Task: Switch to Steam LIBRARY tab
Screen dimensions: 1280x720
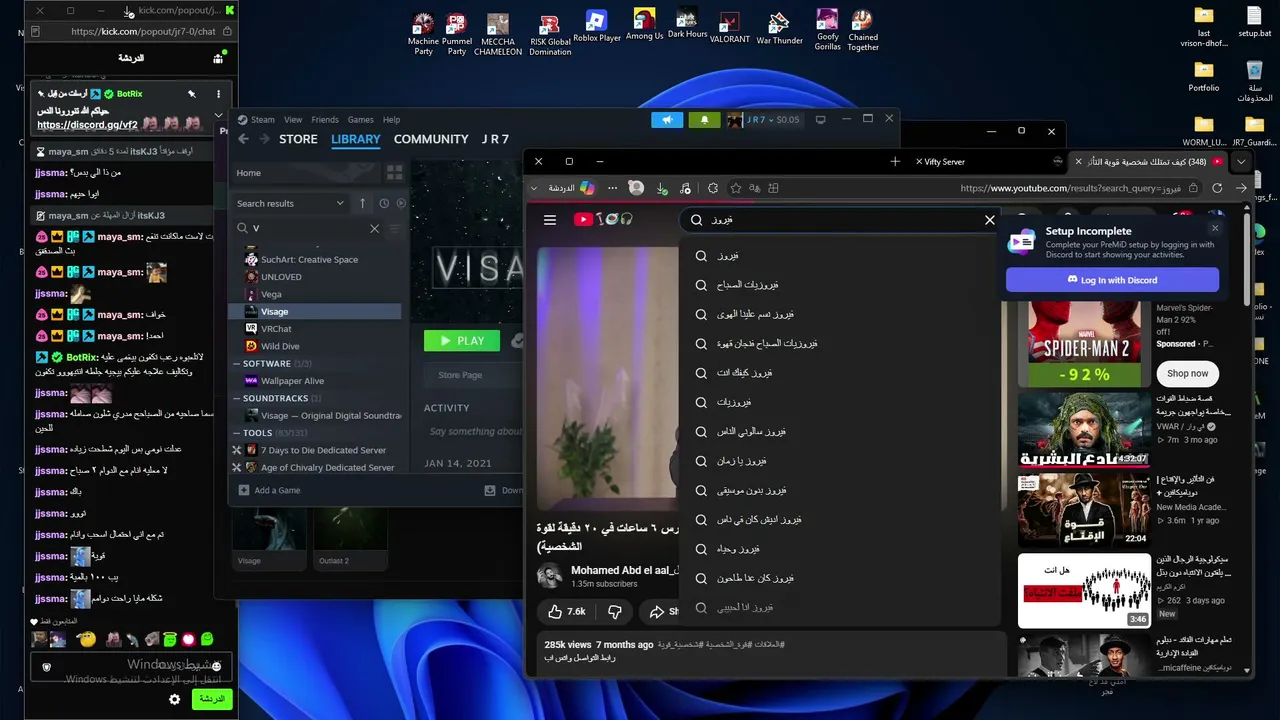Action: point(356,139)
